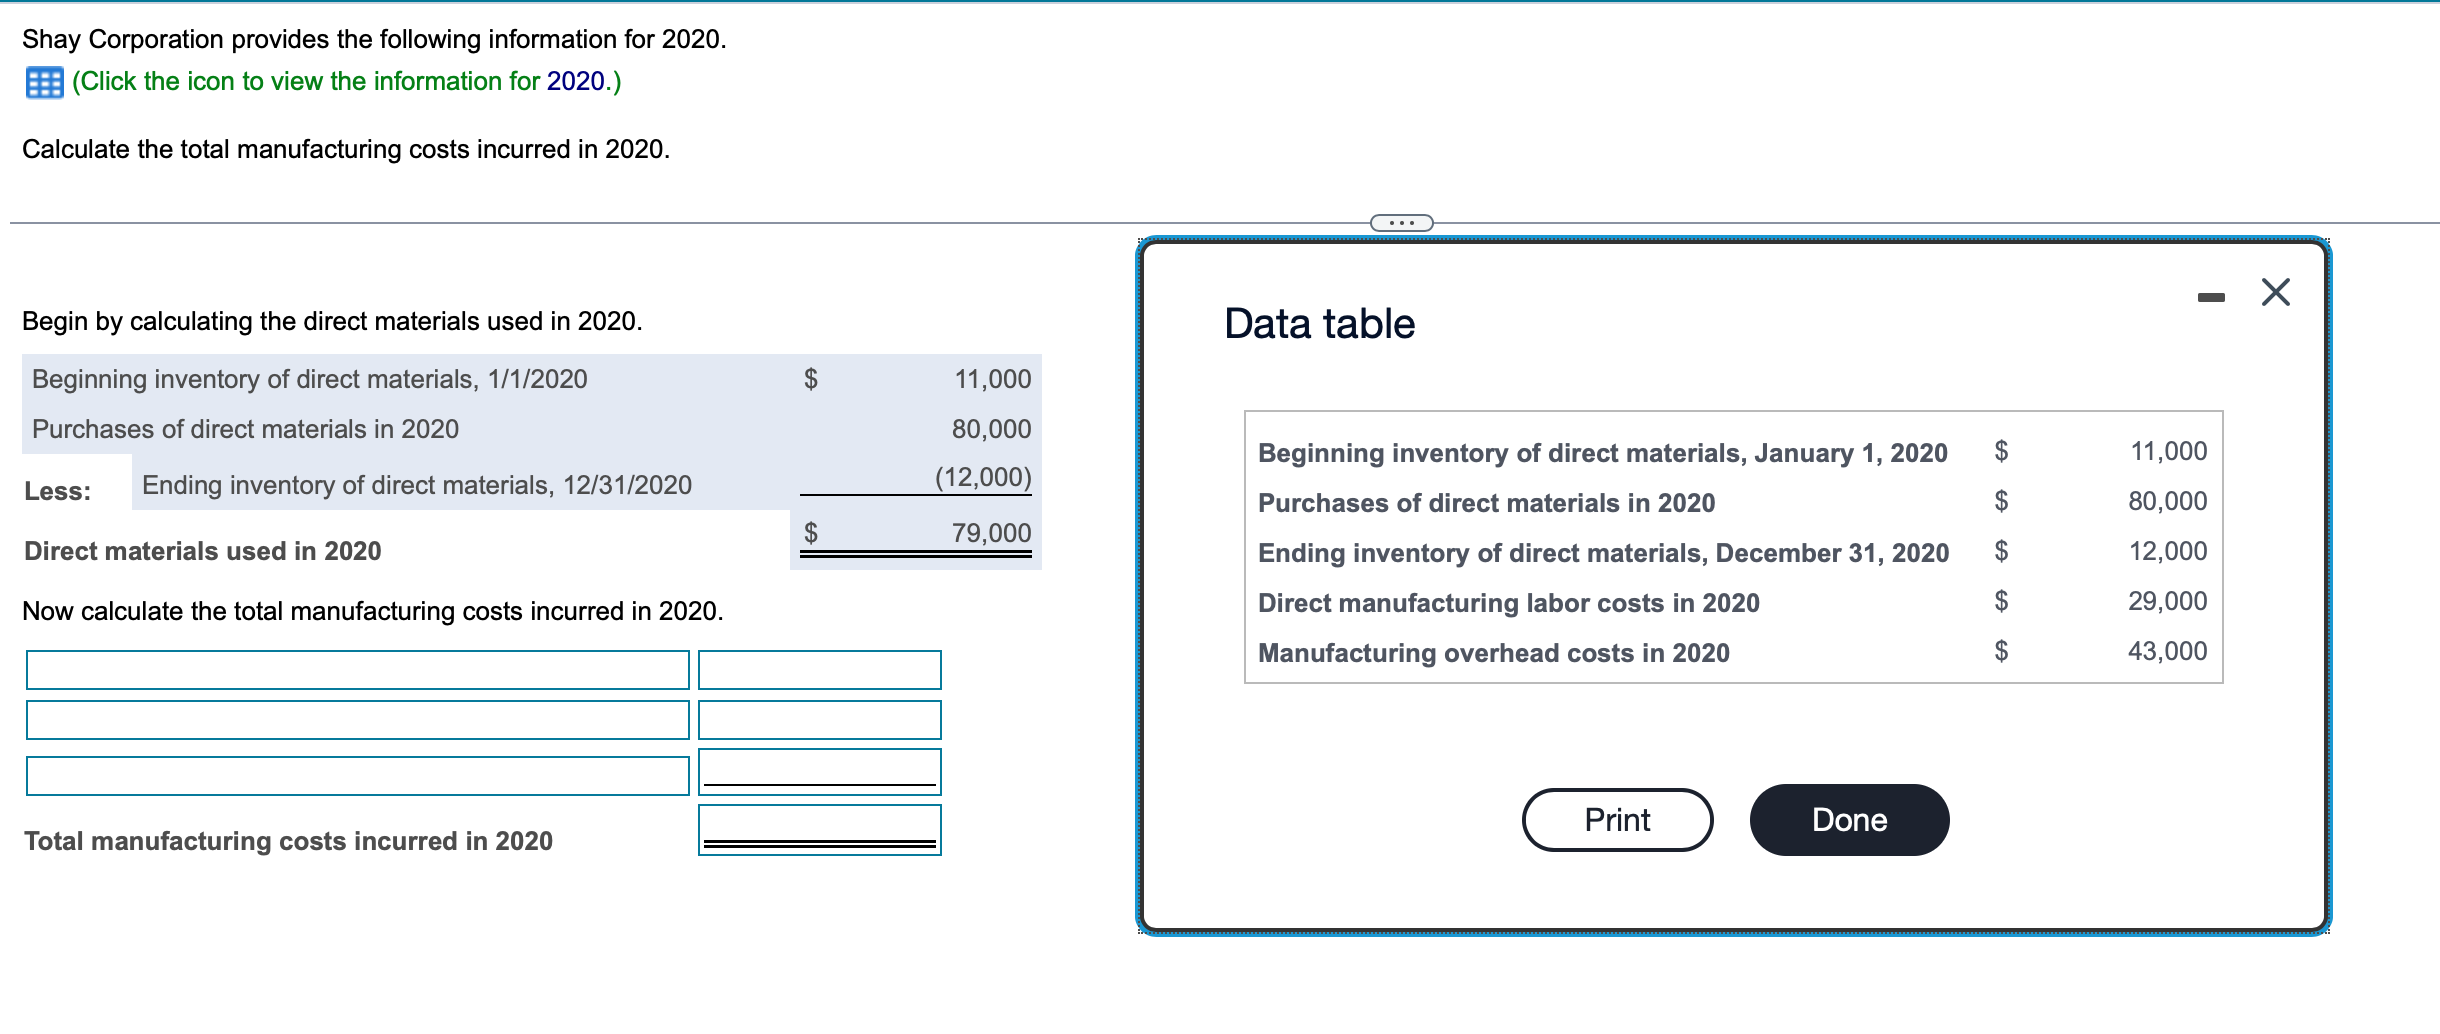Click the Direct materials used in 2020 label
The height and width of the screenshot is (1034, 2440).
[203, 551]
